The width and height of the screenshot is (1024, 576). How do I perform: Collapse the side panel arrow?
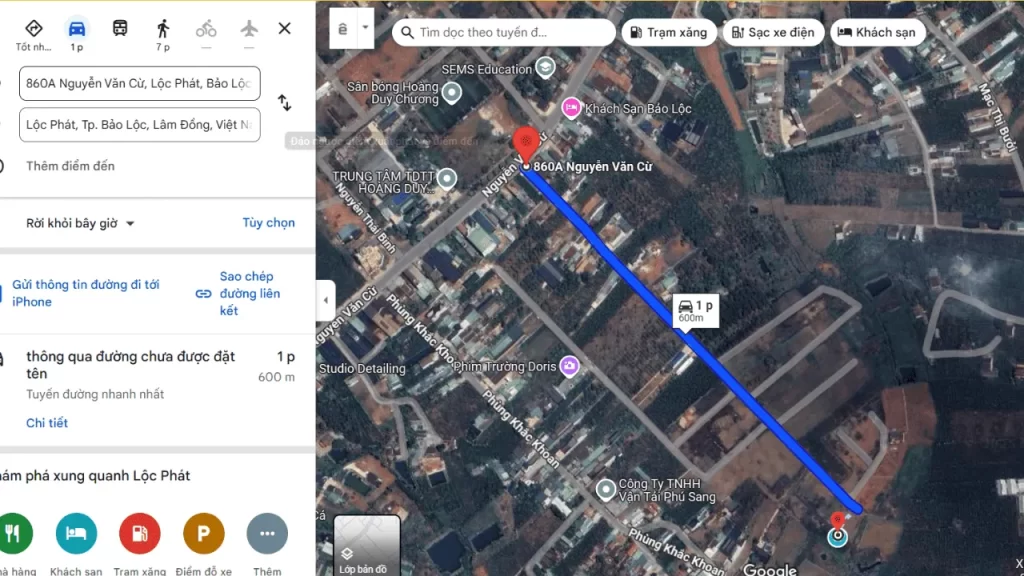tap(326, 300)
